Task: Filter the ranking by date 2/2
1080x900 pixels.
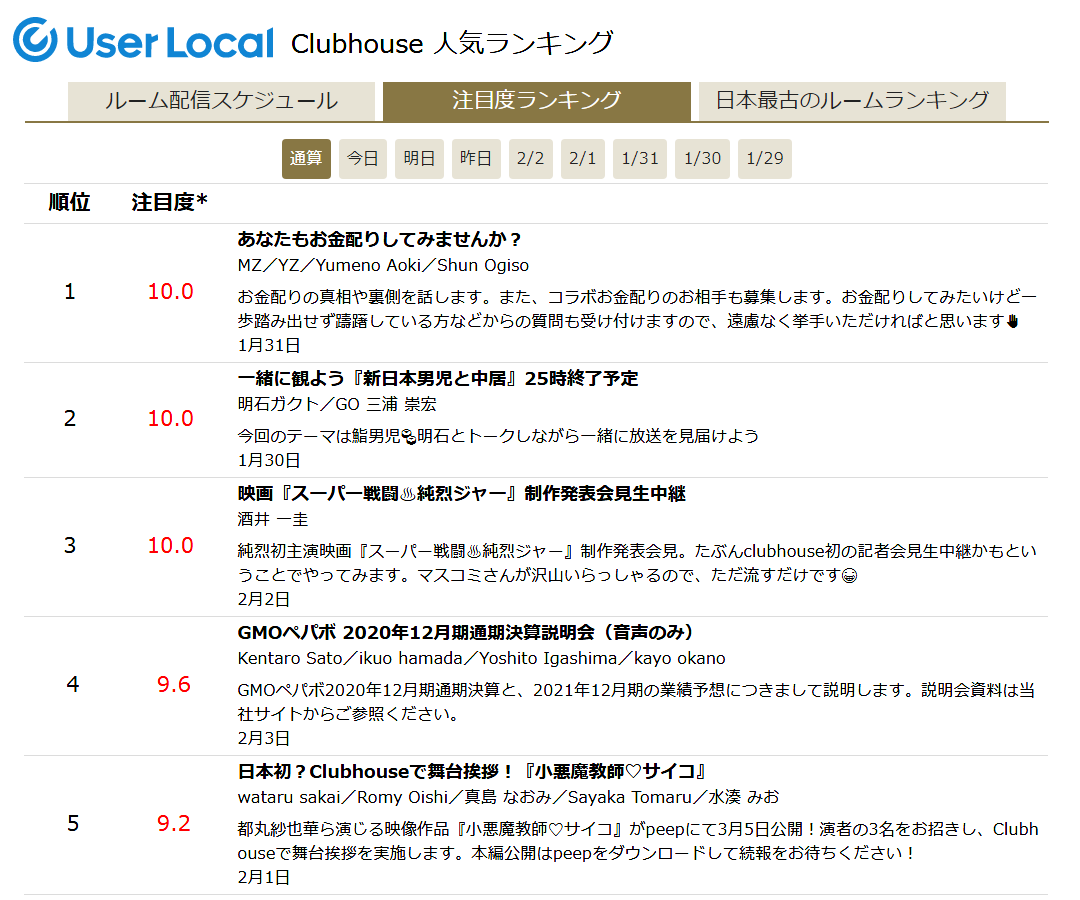Action: [x=530, y=159]
